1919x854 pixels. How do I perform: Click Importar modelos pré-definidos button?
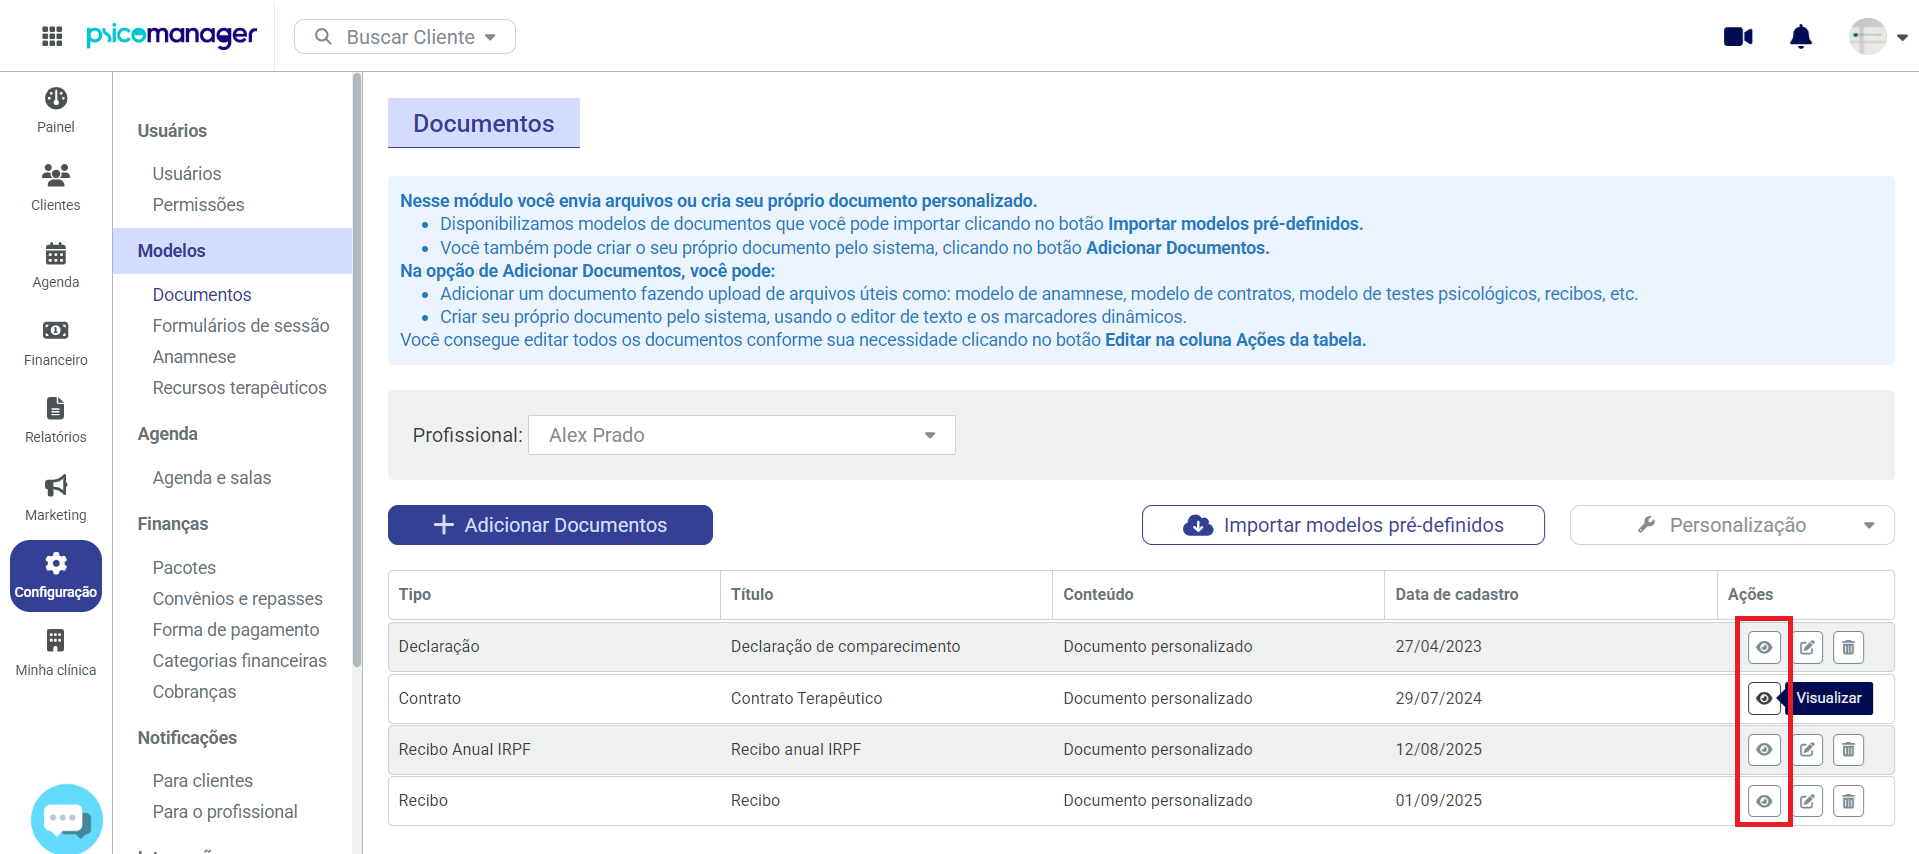(x=1343, y=525)
